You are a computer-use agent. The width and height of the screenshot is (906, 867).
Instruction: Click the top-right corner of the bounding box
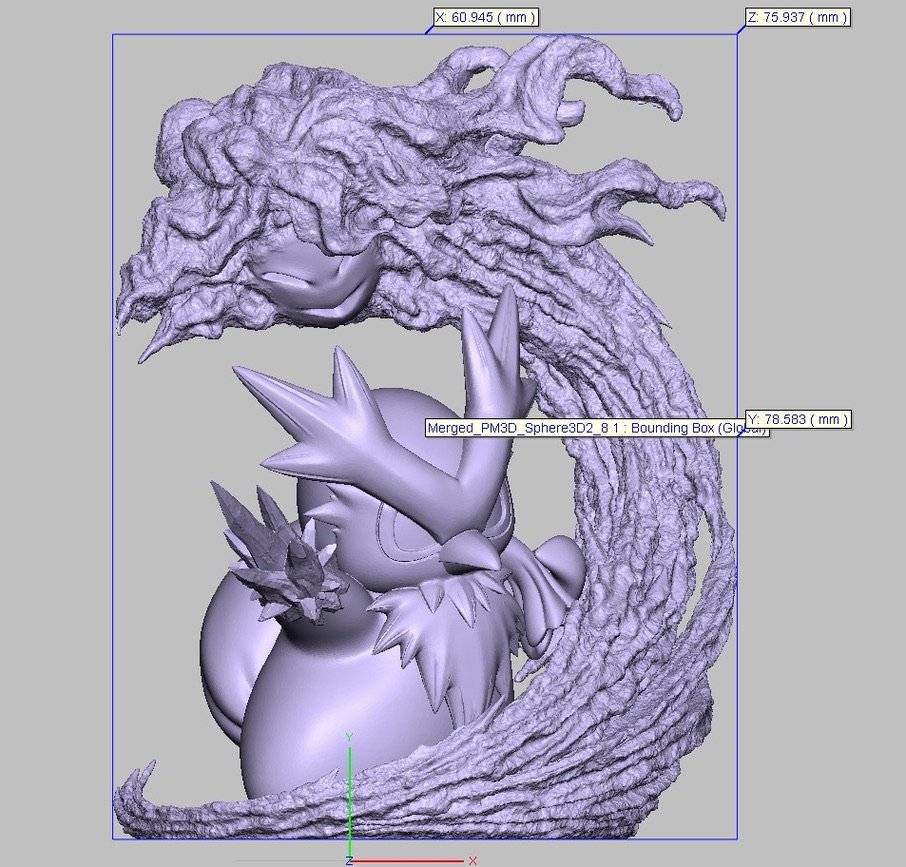pos(737,34)
